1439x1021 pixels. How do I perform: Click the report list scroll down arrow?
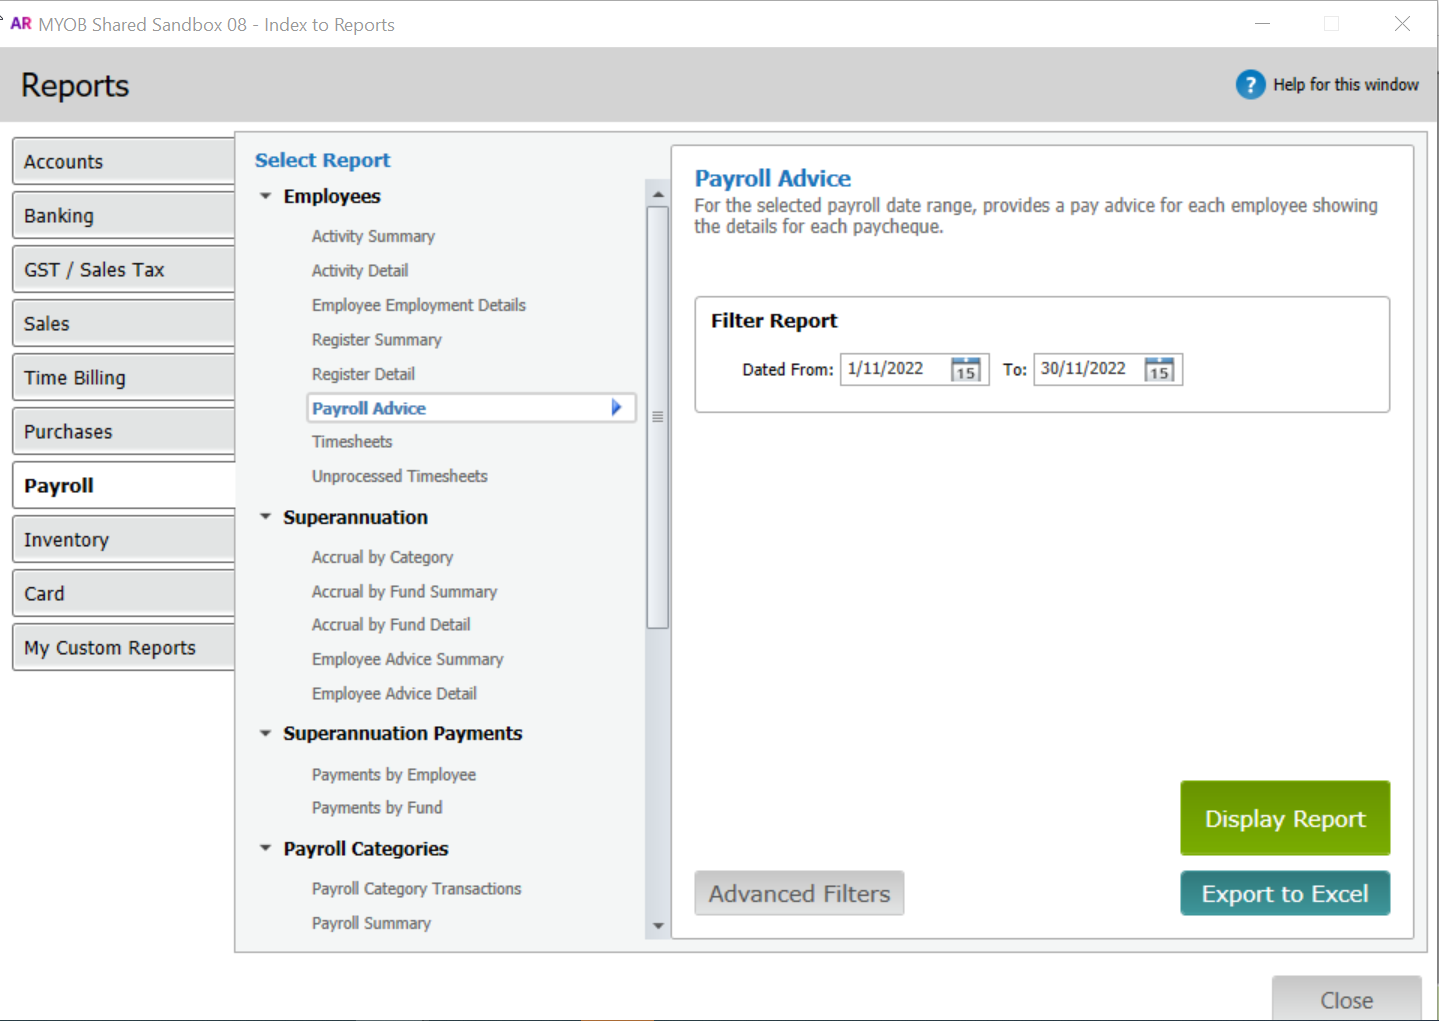coord(658,926)
